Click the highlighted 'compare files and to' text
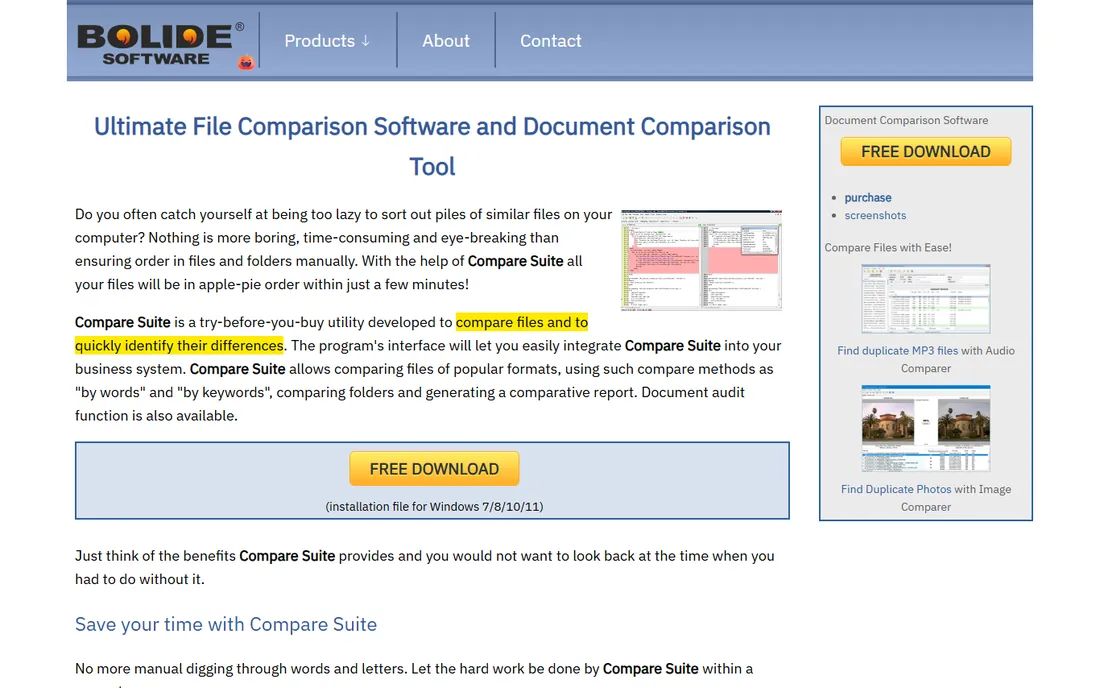Screen dimensions: 1100x688 click(522, 322)
